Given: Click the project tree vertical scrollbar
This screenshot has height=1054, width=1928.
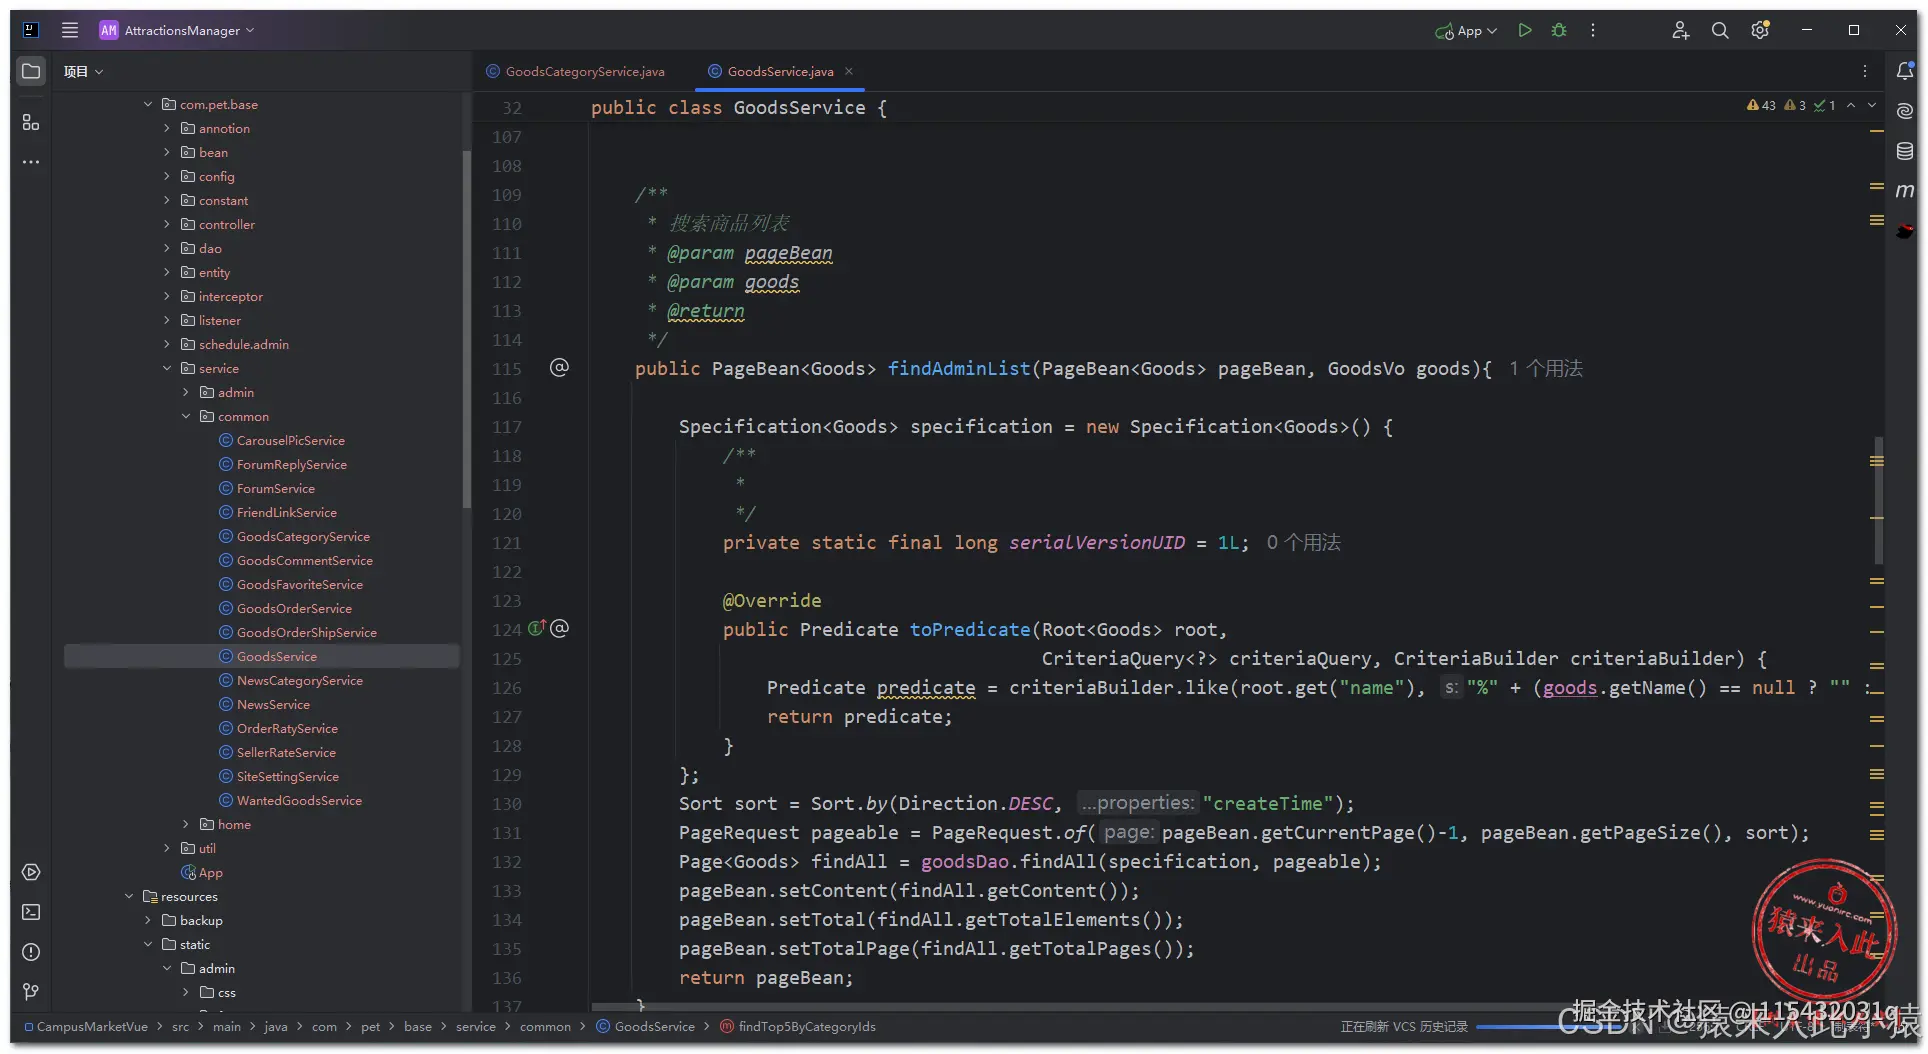Looking at the screenshot, I should [466, 329].
